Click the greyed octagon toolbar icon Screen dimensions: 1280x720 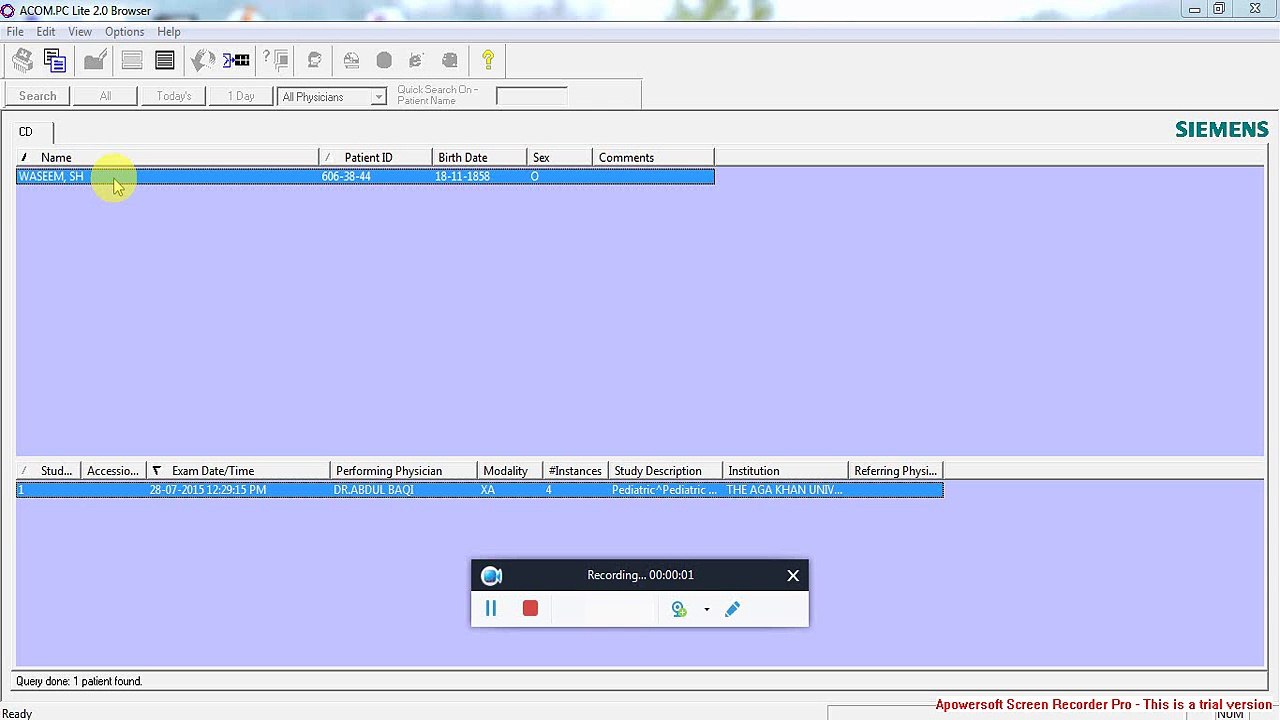click(384, 61)
